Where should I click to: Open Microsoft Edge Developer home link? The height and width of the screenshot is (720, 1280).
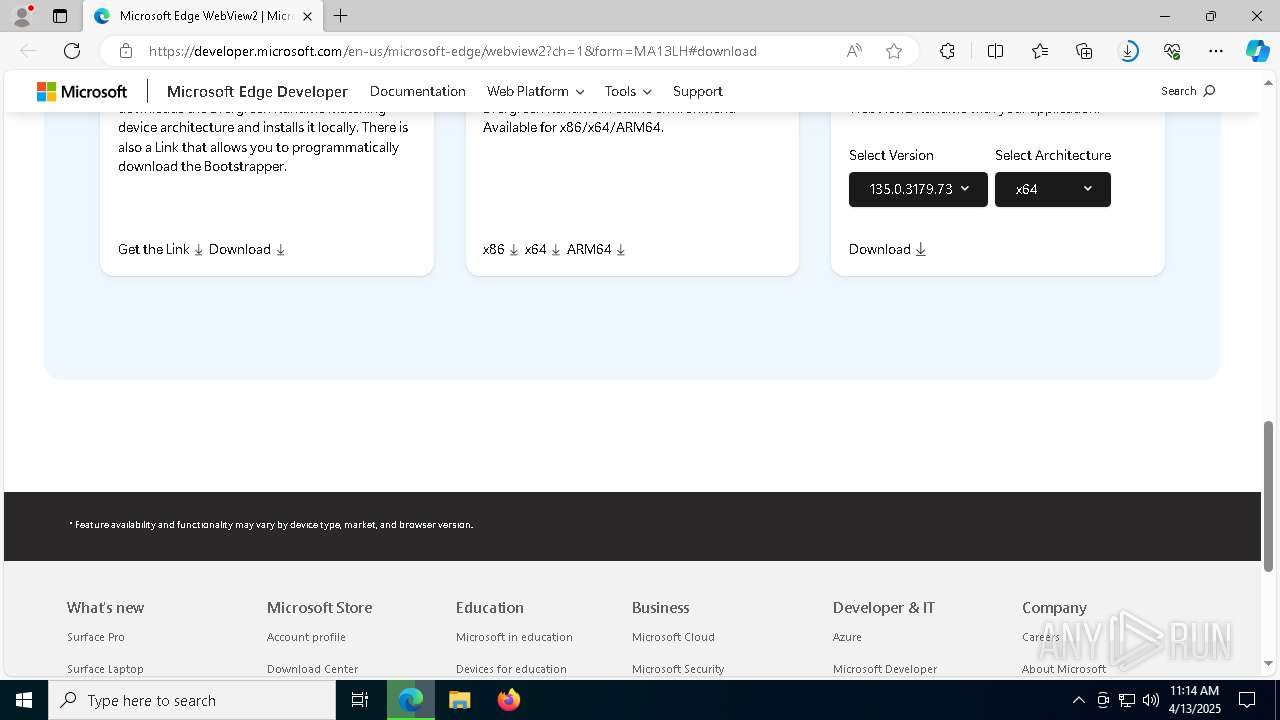click(257, 91)
